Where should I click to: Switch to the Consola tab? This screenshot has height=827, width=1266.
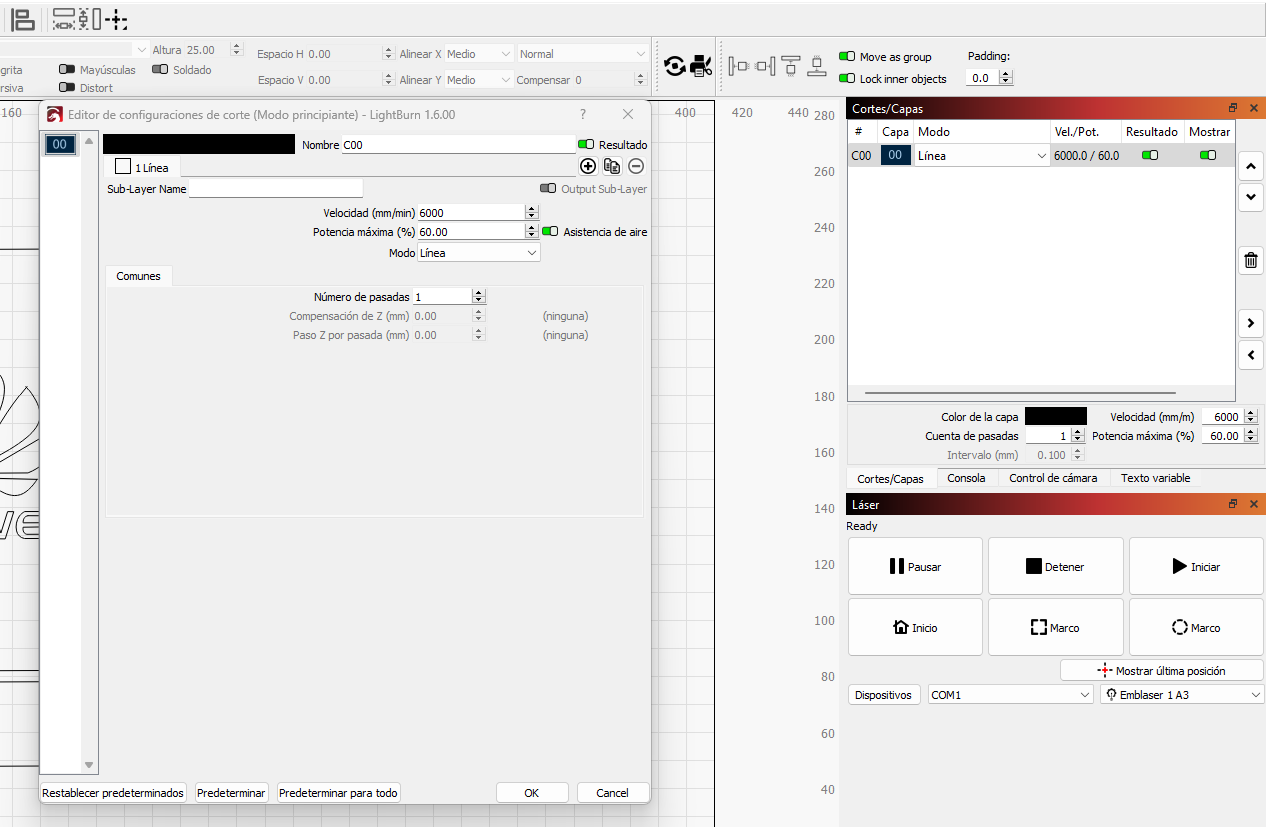click(x=966, y=478)
